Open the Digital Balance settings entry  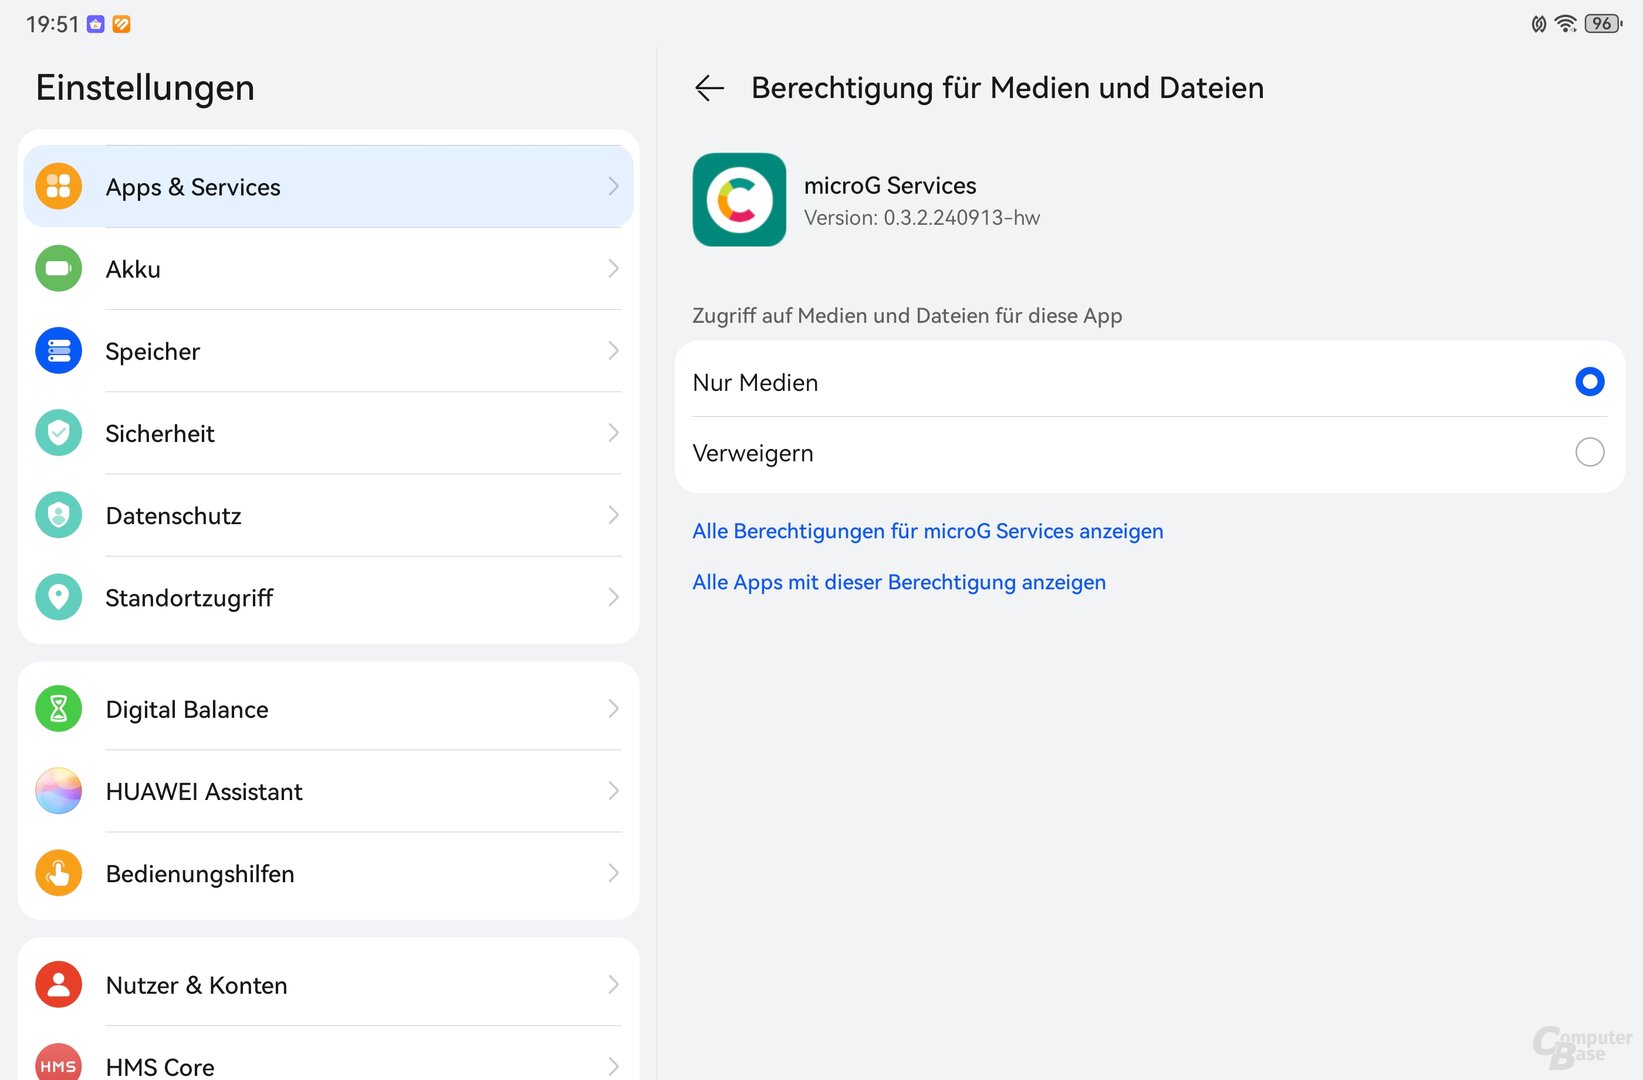(x=328, y=709)
